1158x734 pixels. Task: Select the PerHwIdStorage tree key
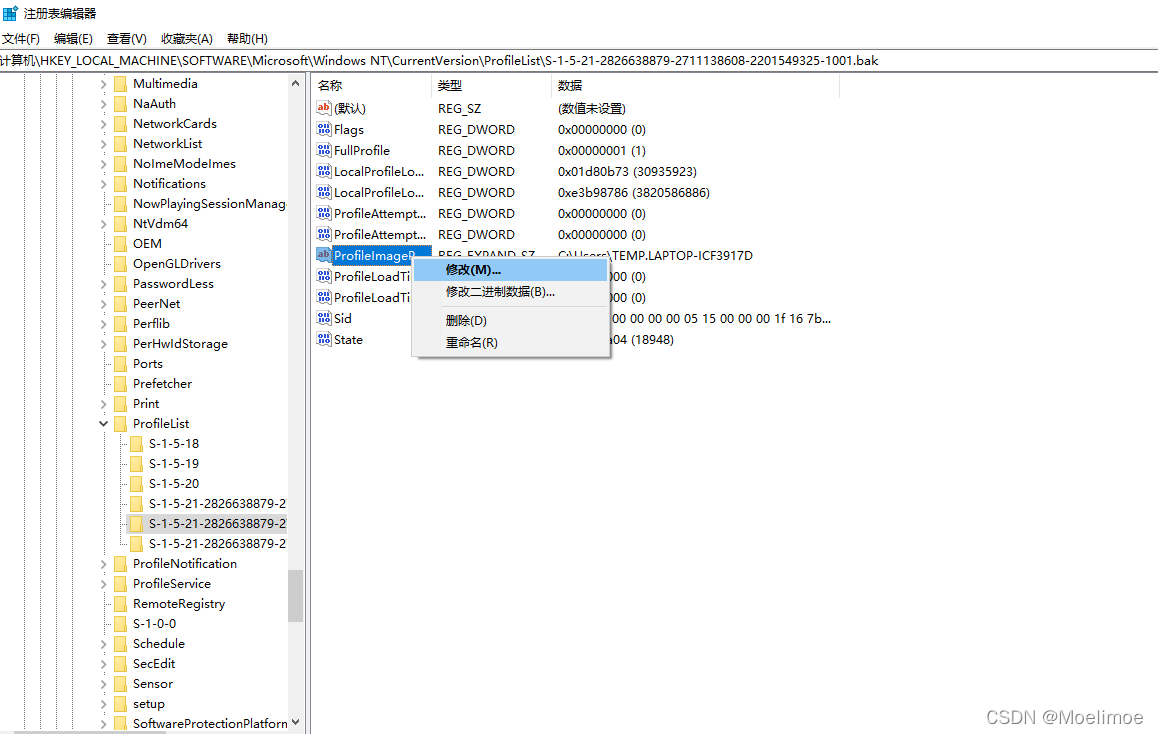(180, 343)
